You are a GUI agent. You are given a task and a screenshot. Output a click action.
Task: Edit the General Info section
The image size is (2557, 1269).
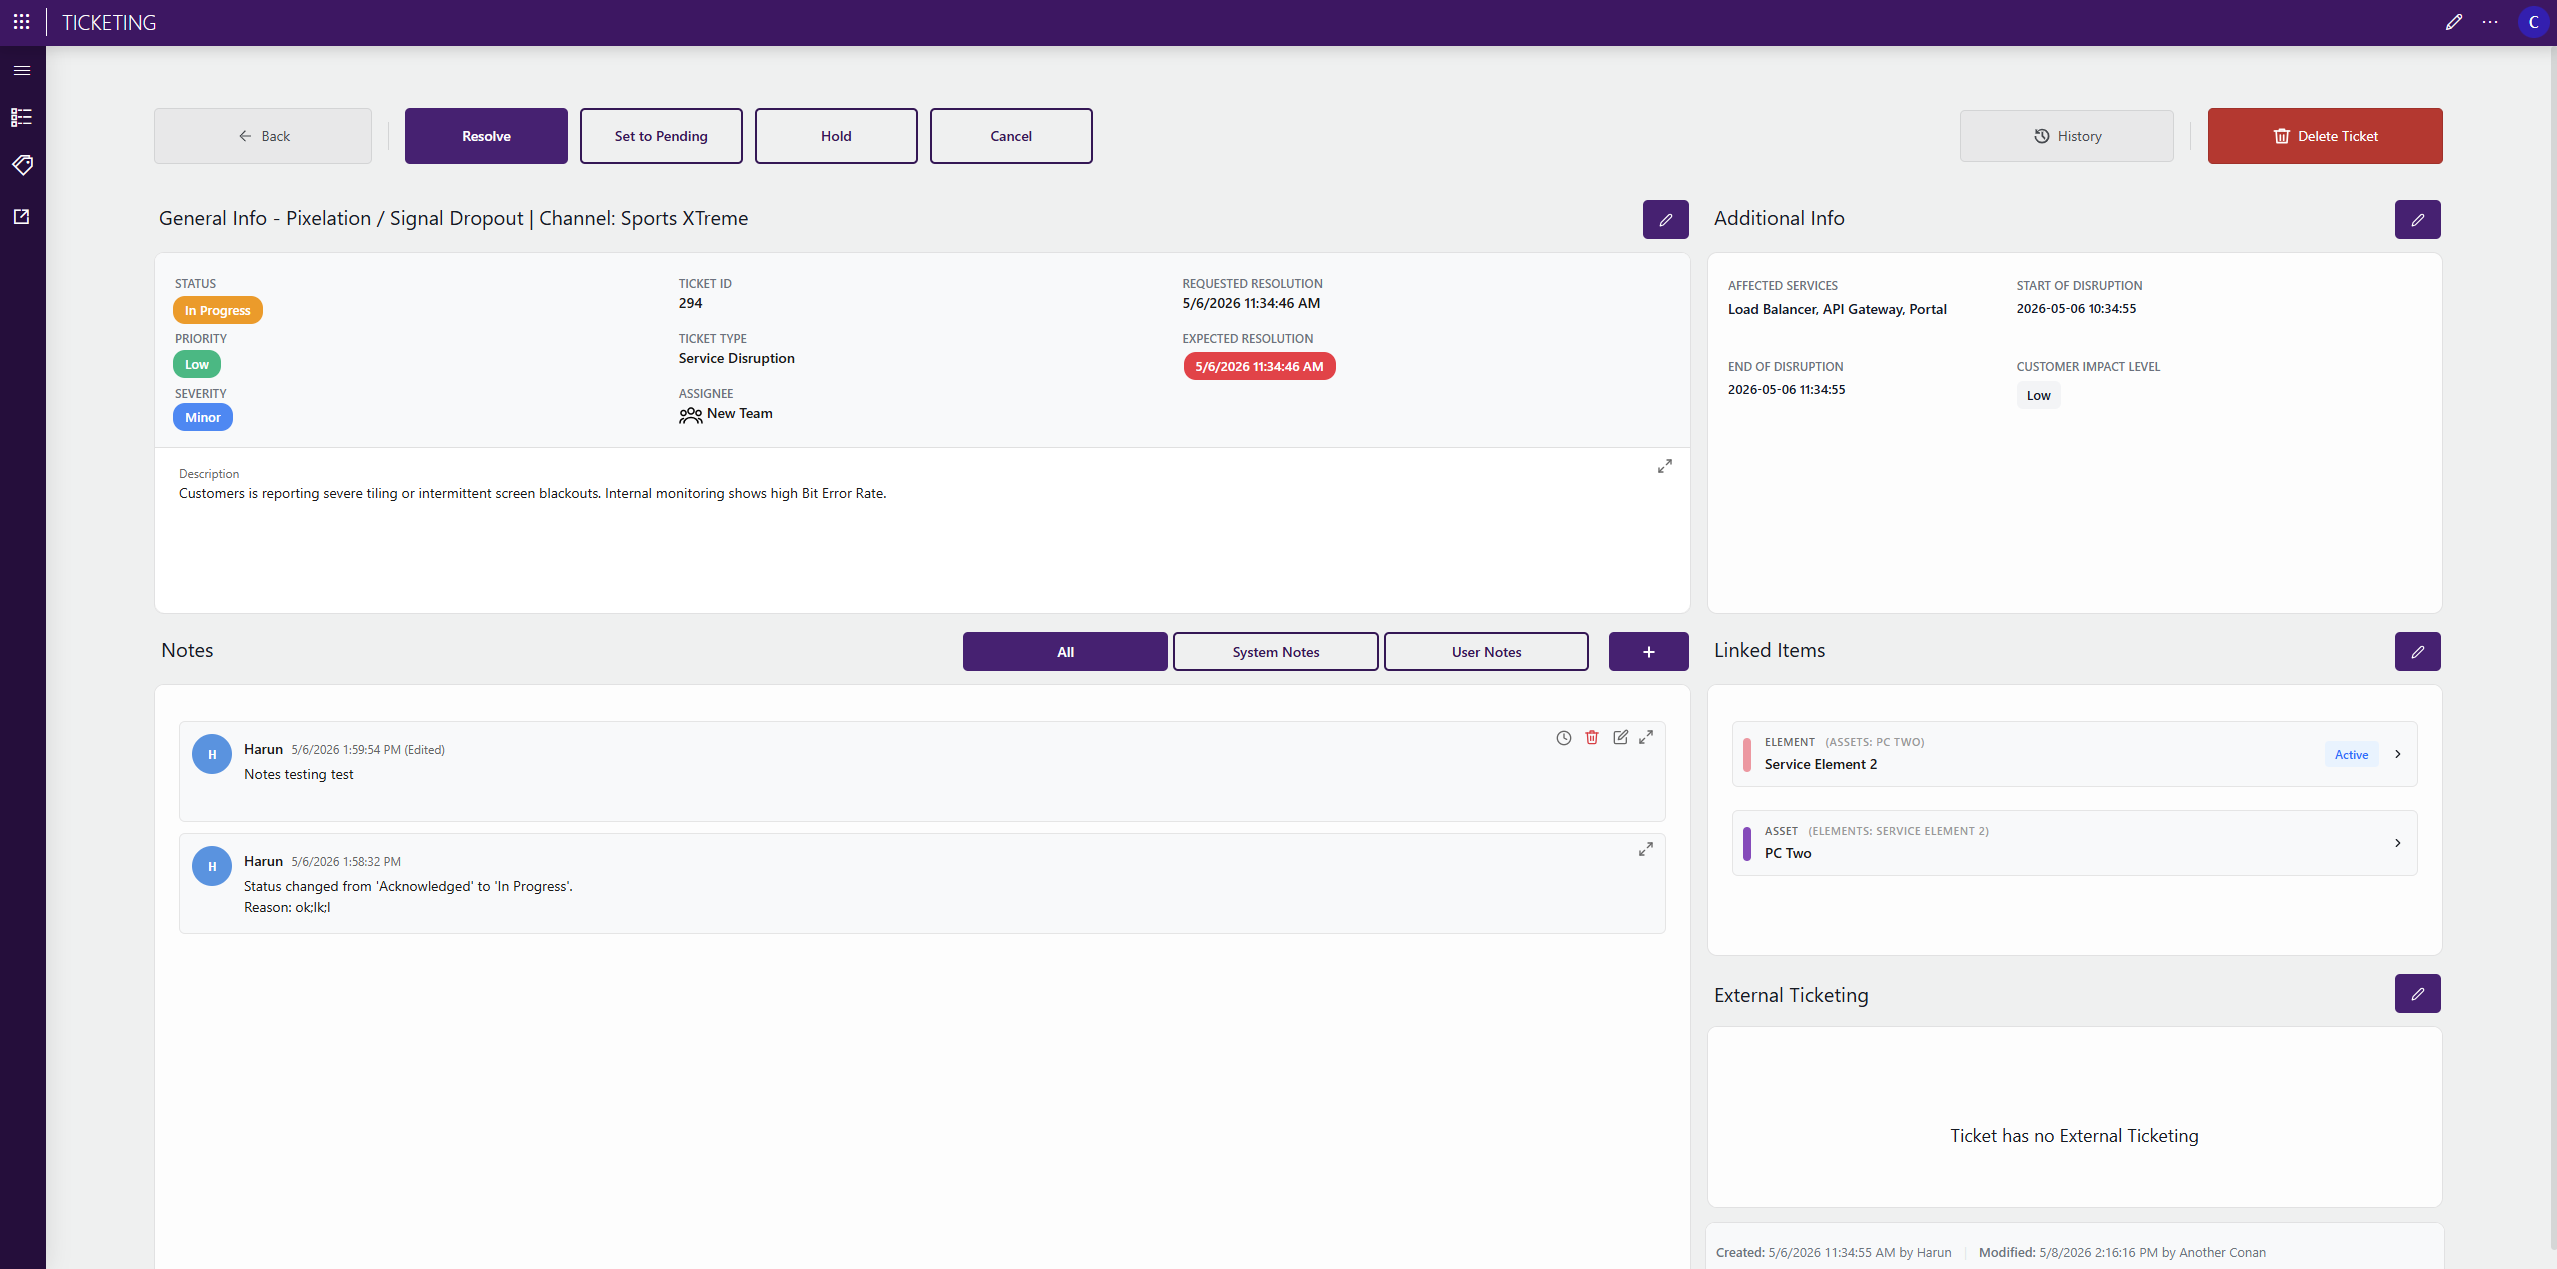(x=1665, y=220)
